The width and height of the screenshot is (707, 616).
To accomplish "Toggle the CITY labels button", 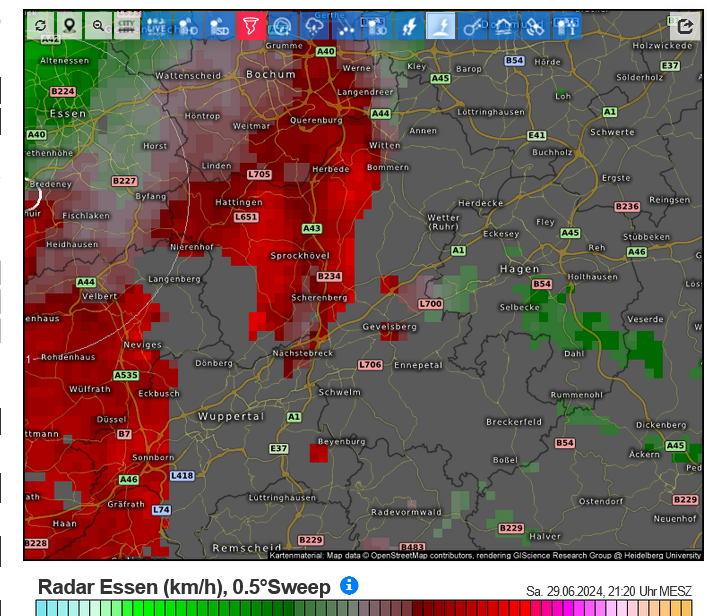I will click(x=128, y=25).
